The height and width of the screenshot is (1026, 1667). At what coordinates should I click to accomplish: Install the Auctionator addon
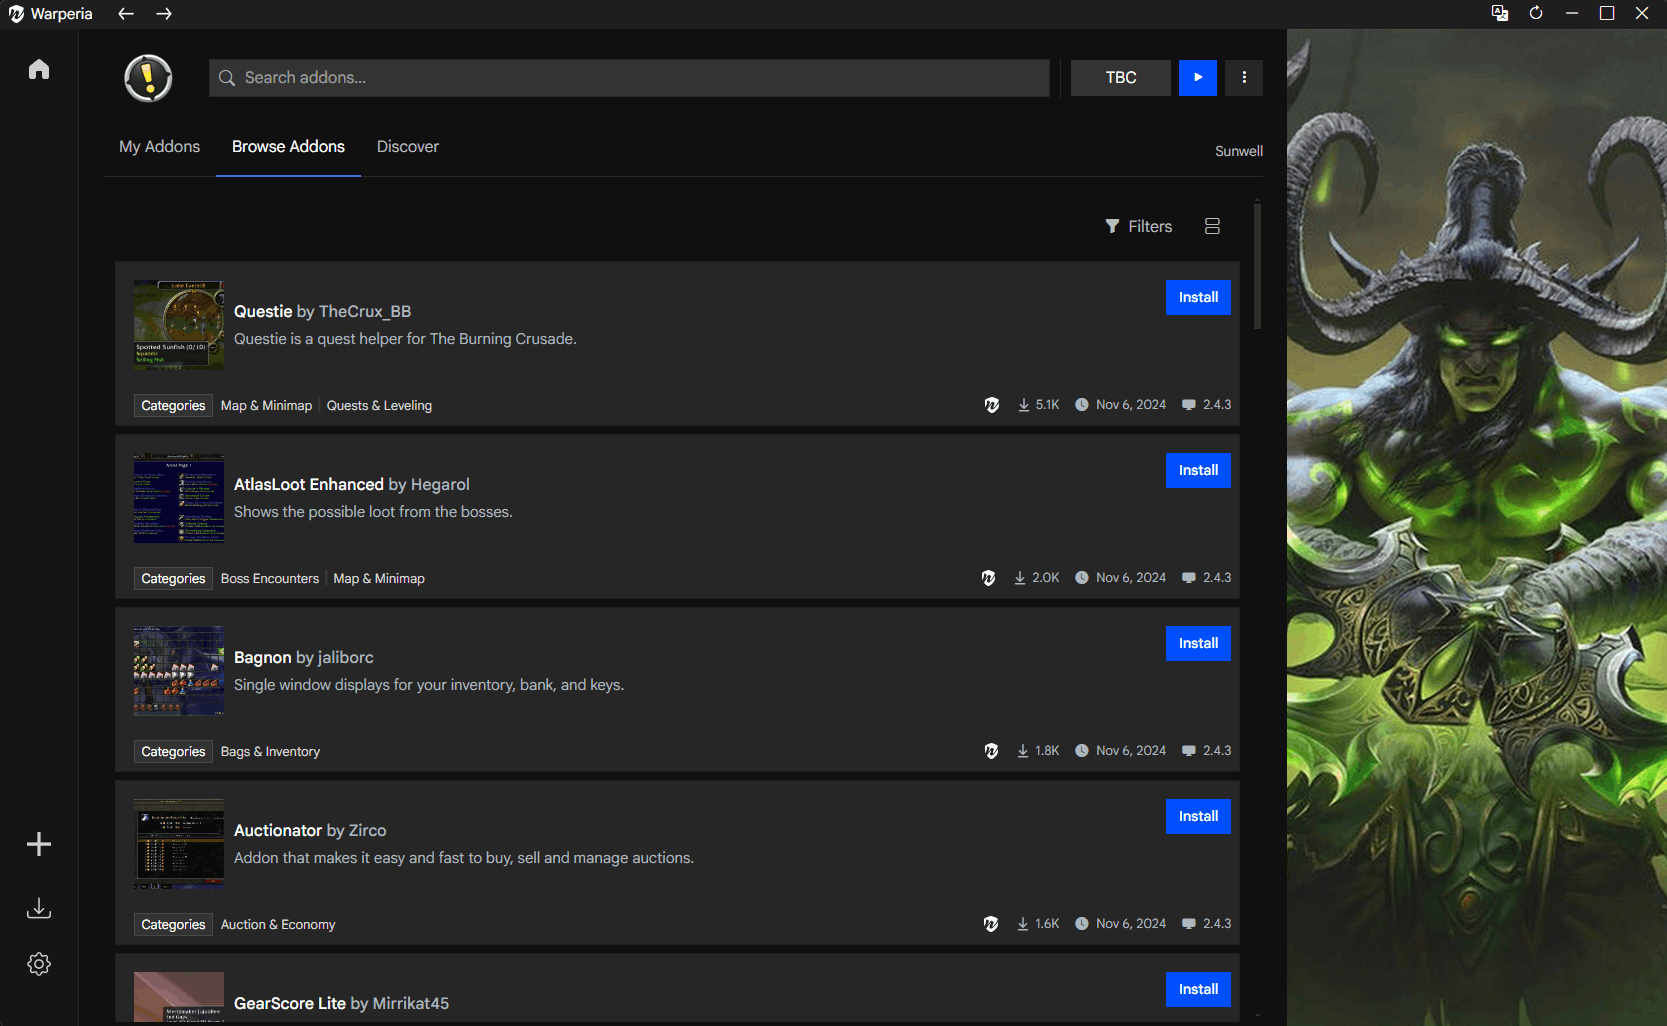pyautogui.click(x=1198, y=816)
